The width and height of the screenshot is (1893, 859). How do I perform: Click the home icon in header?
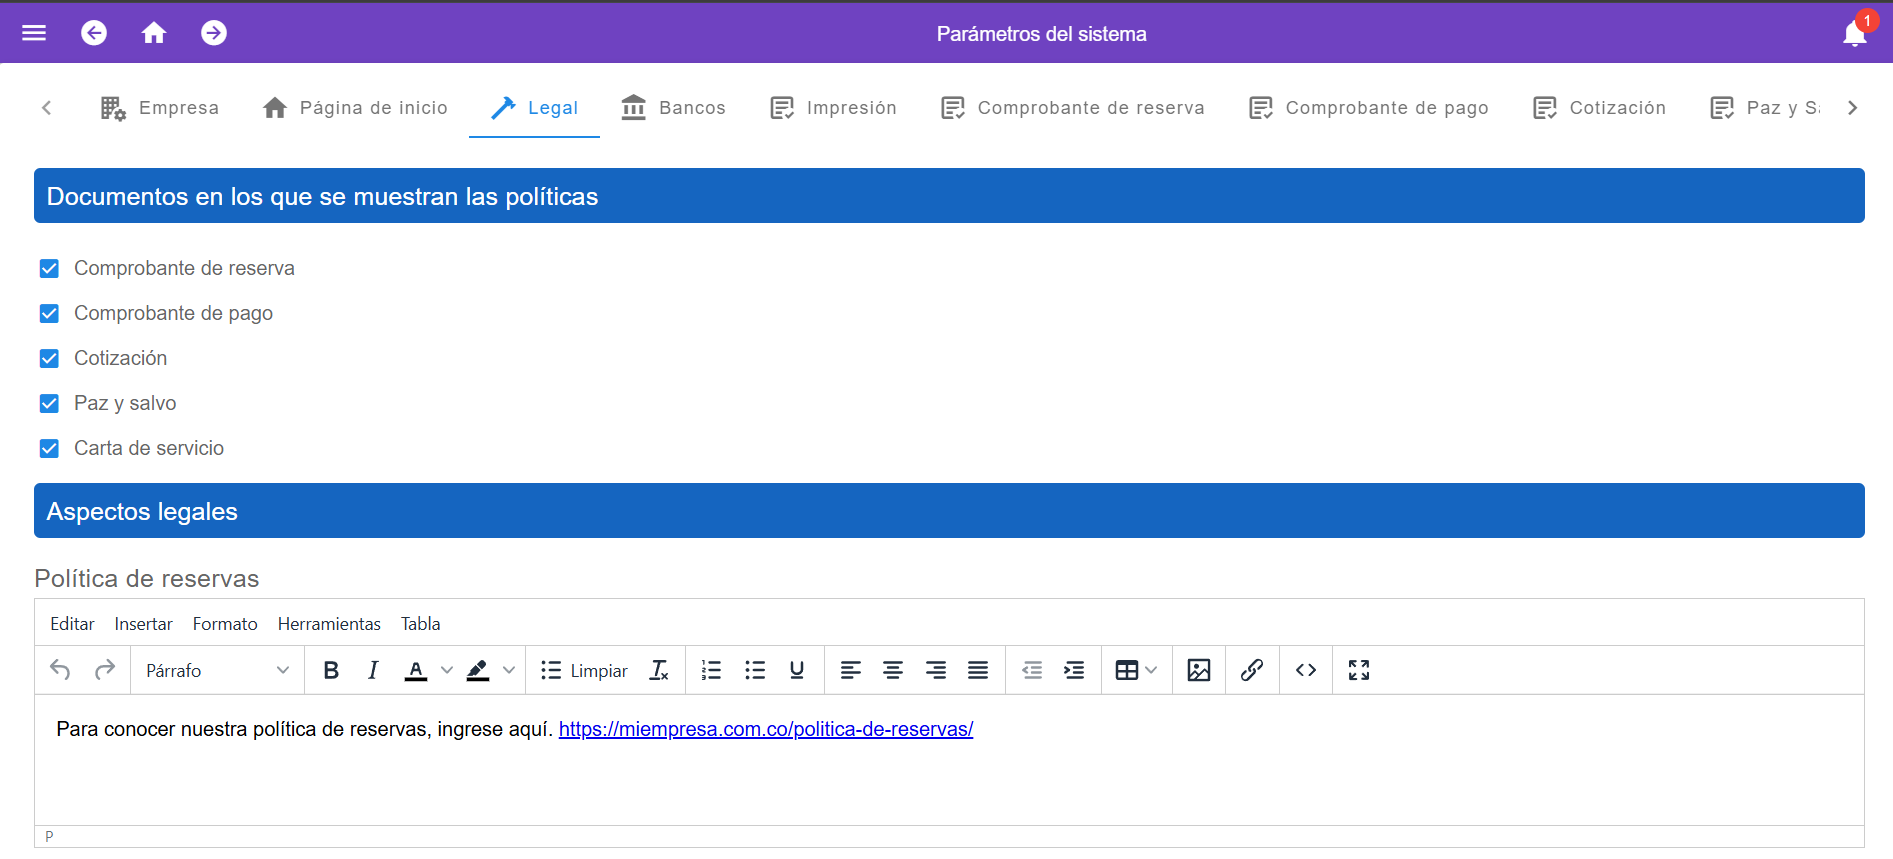(153, 33)
